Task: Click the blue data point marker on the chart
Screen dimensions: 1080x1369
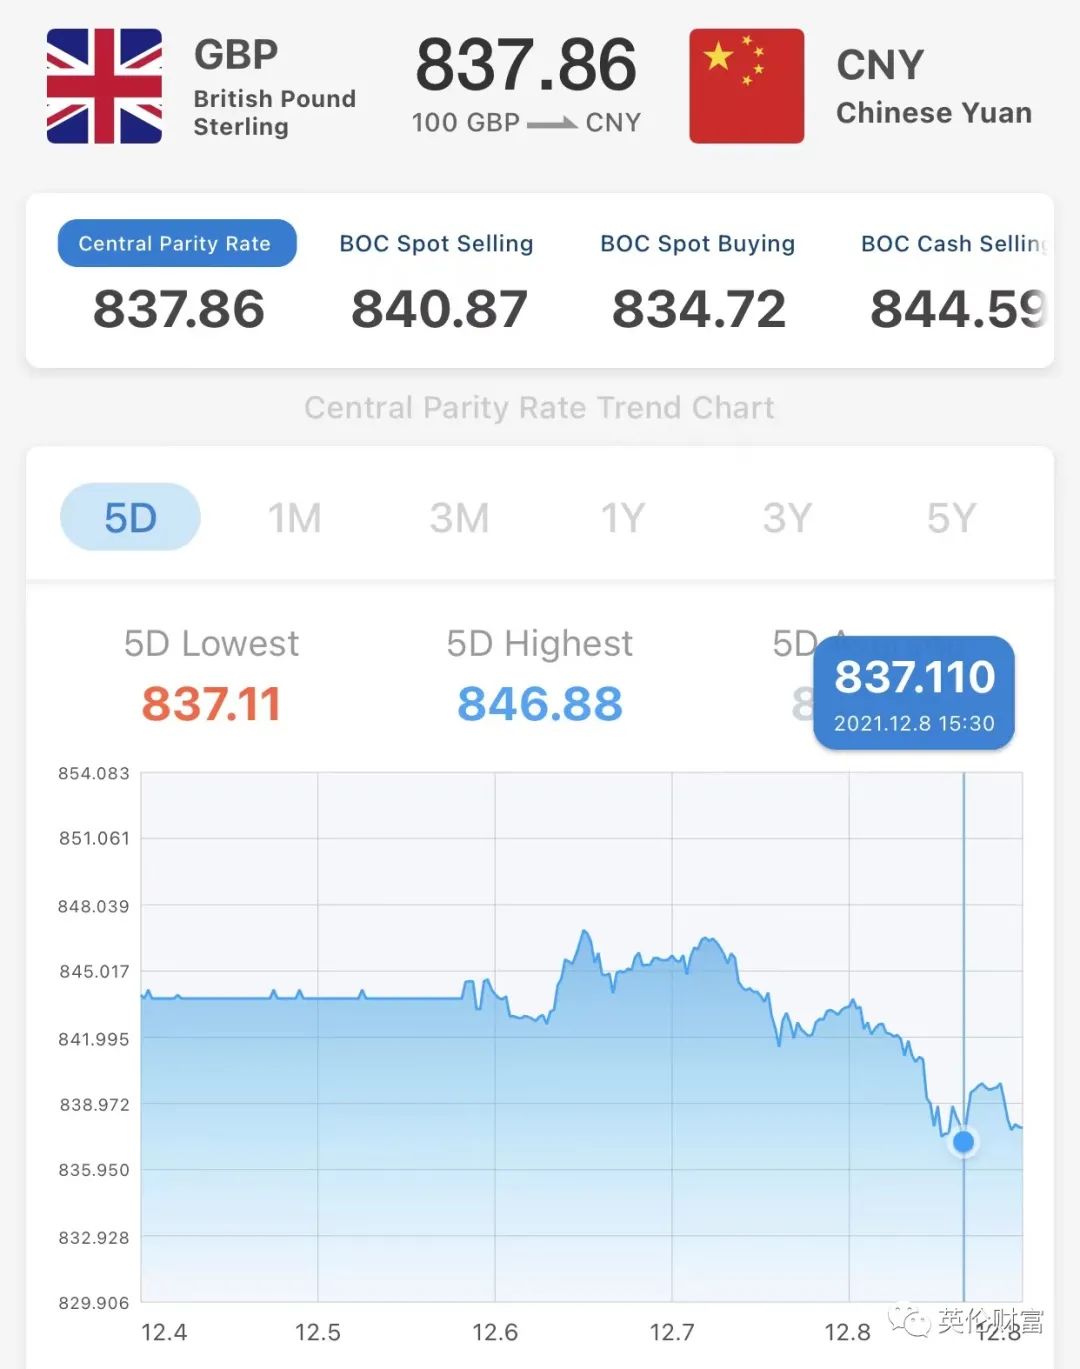Action: 964,1141
